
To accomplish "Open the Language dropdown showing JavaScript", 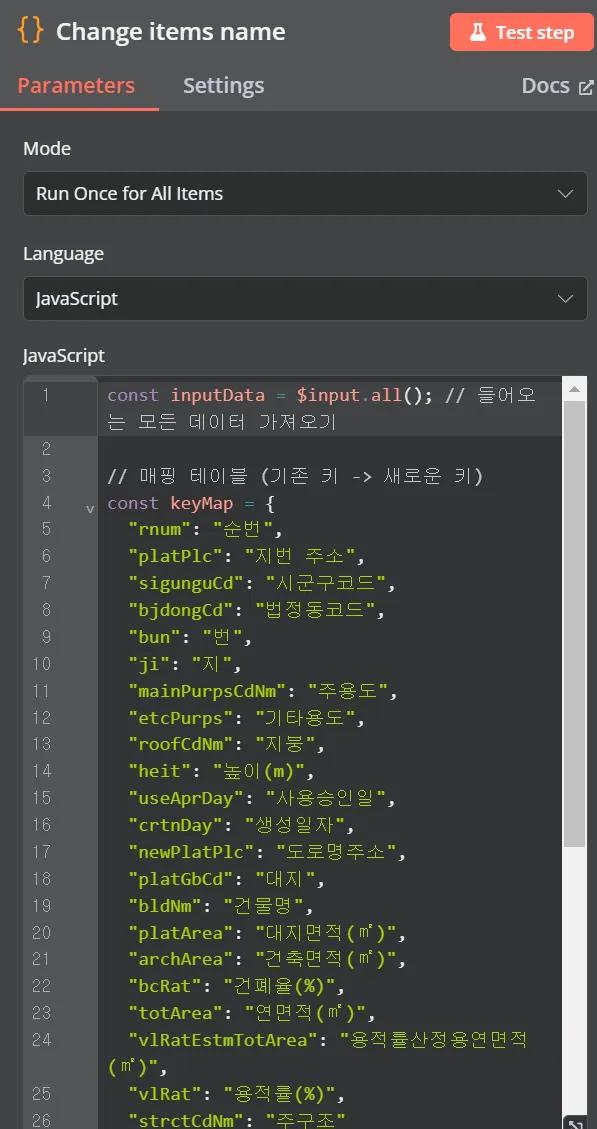I will coord(305,299).
